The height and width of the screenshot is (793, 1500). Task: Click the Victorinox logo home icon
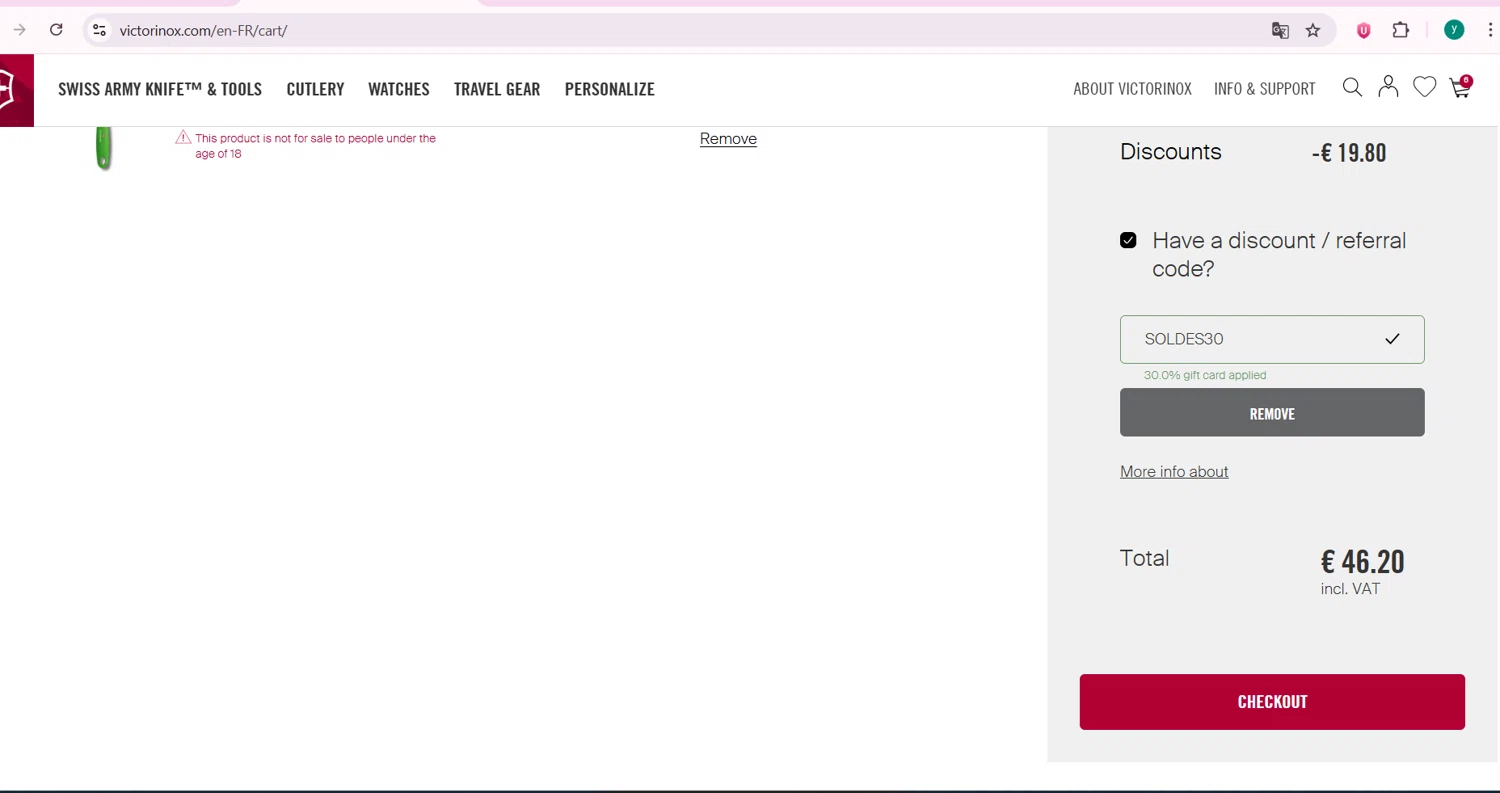16,90
